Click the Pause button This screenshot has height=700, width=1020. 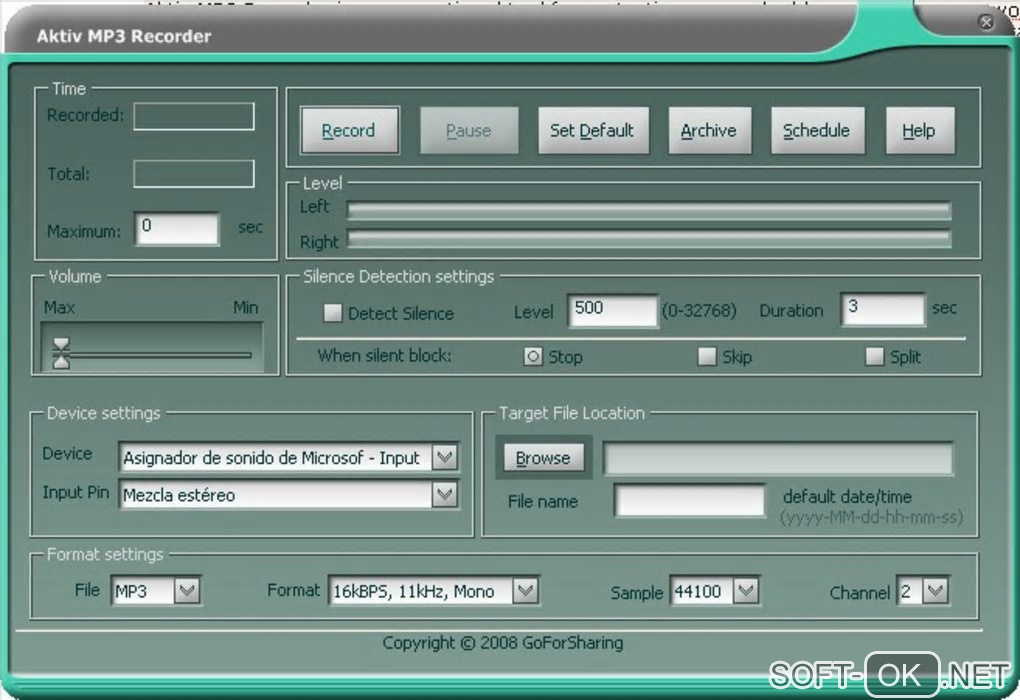(x=468, y=131)
